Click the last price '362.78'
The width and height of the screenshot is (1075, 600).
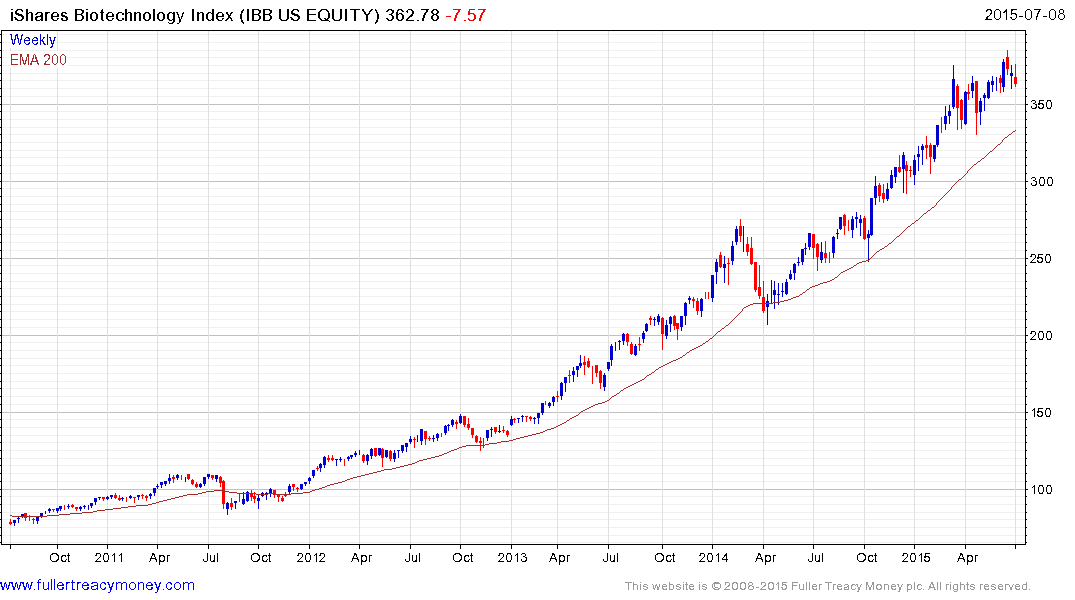coord(412,15)
